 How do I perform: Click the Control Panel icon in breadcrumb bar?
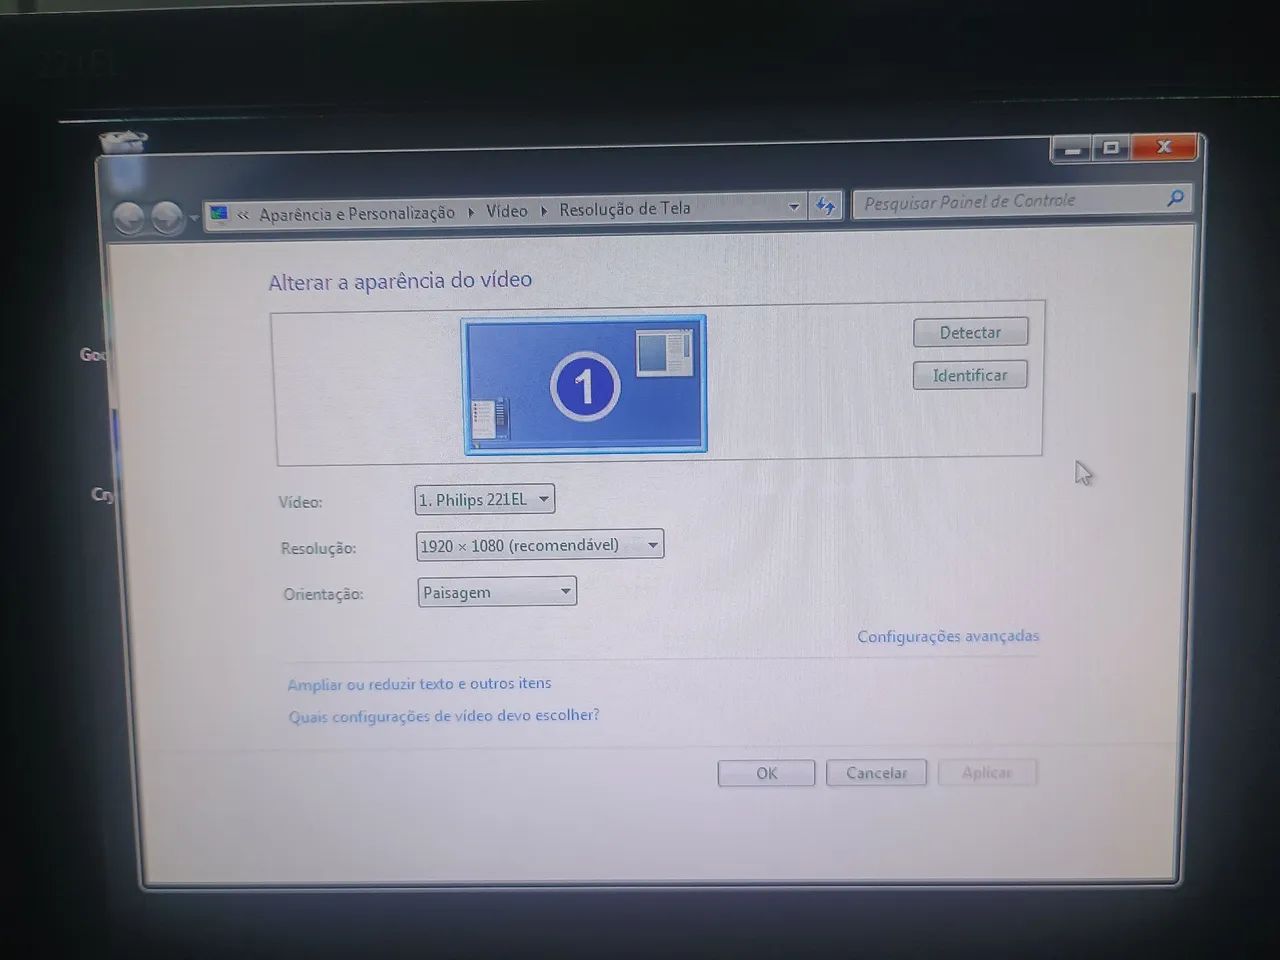point(219,212)
